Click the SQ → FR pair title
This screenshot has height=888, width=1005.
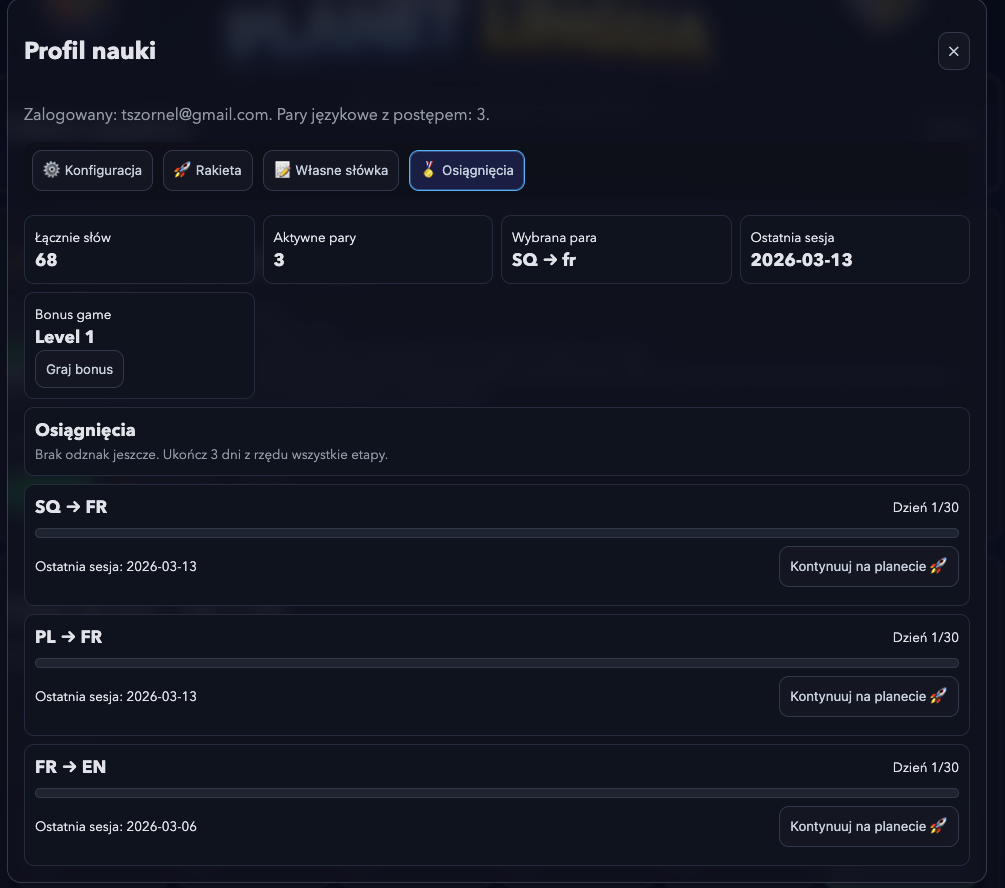(71, 507)
